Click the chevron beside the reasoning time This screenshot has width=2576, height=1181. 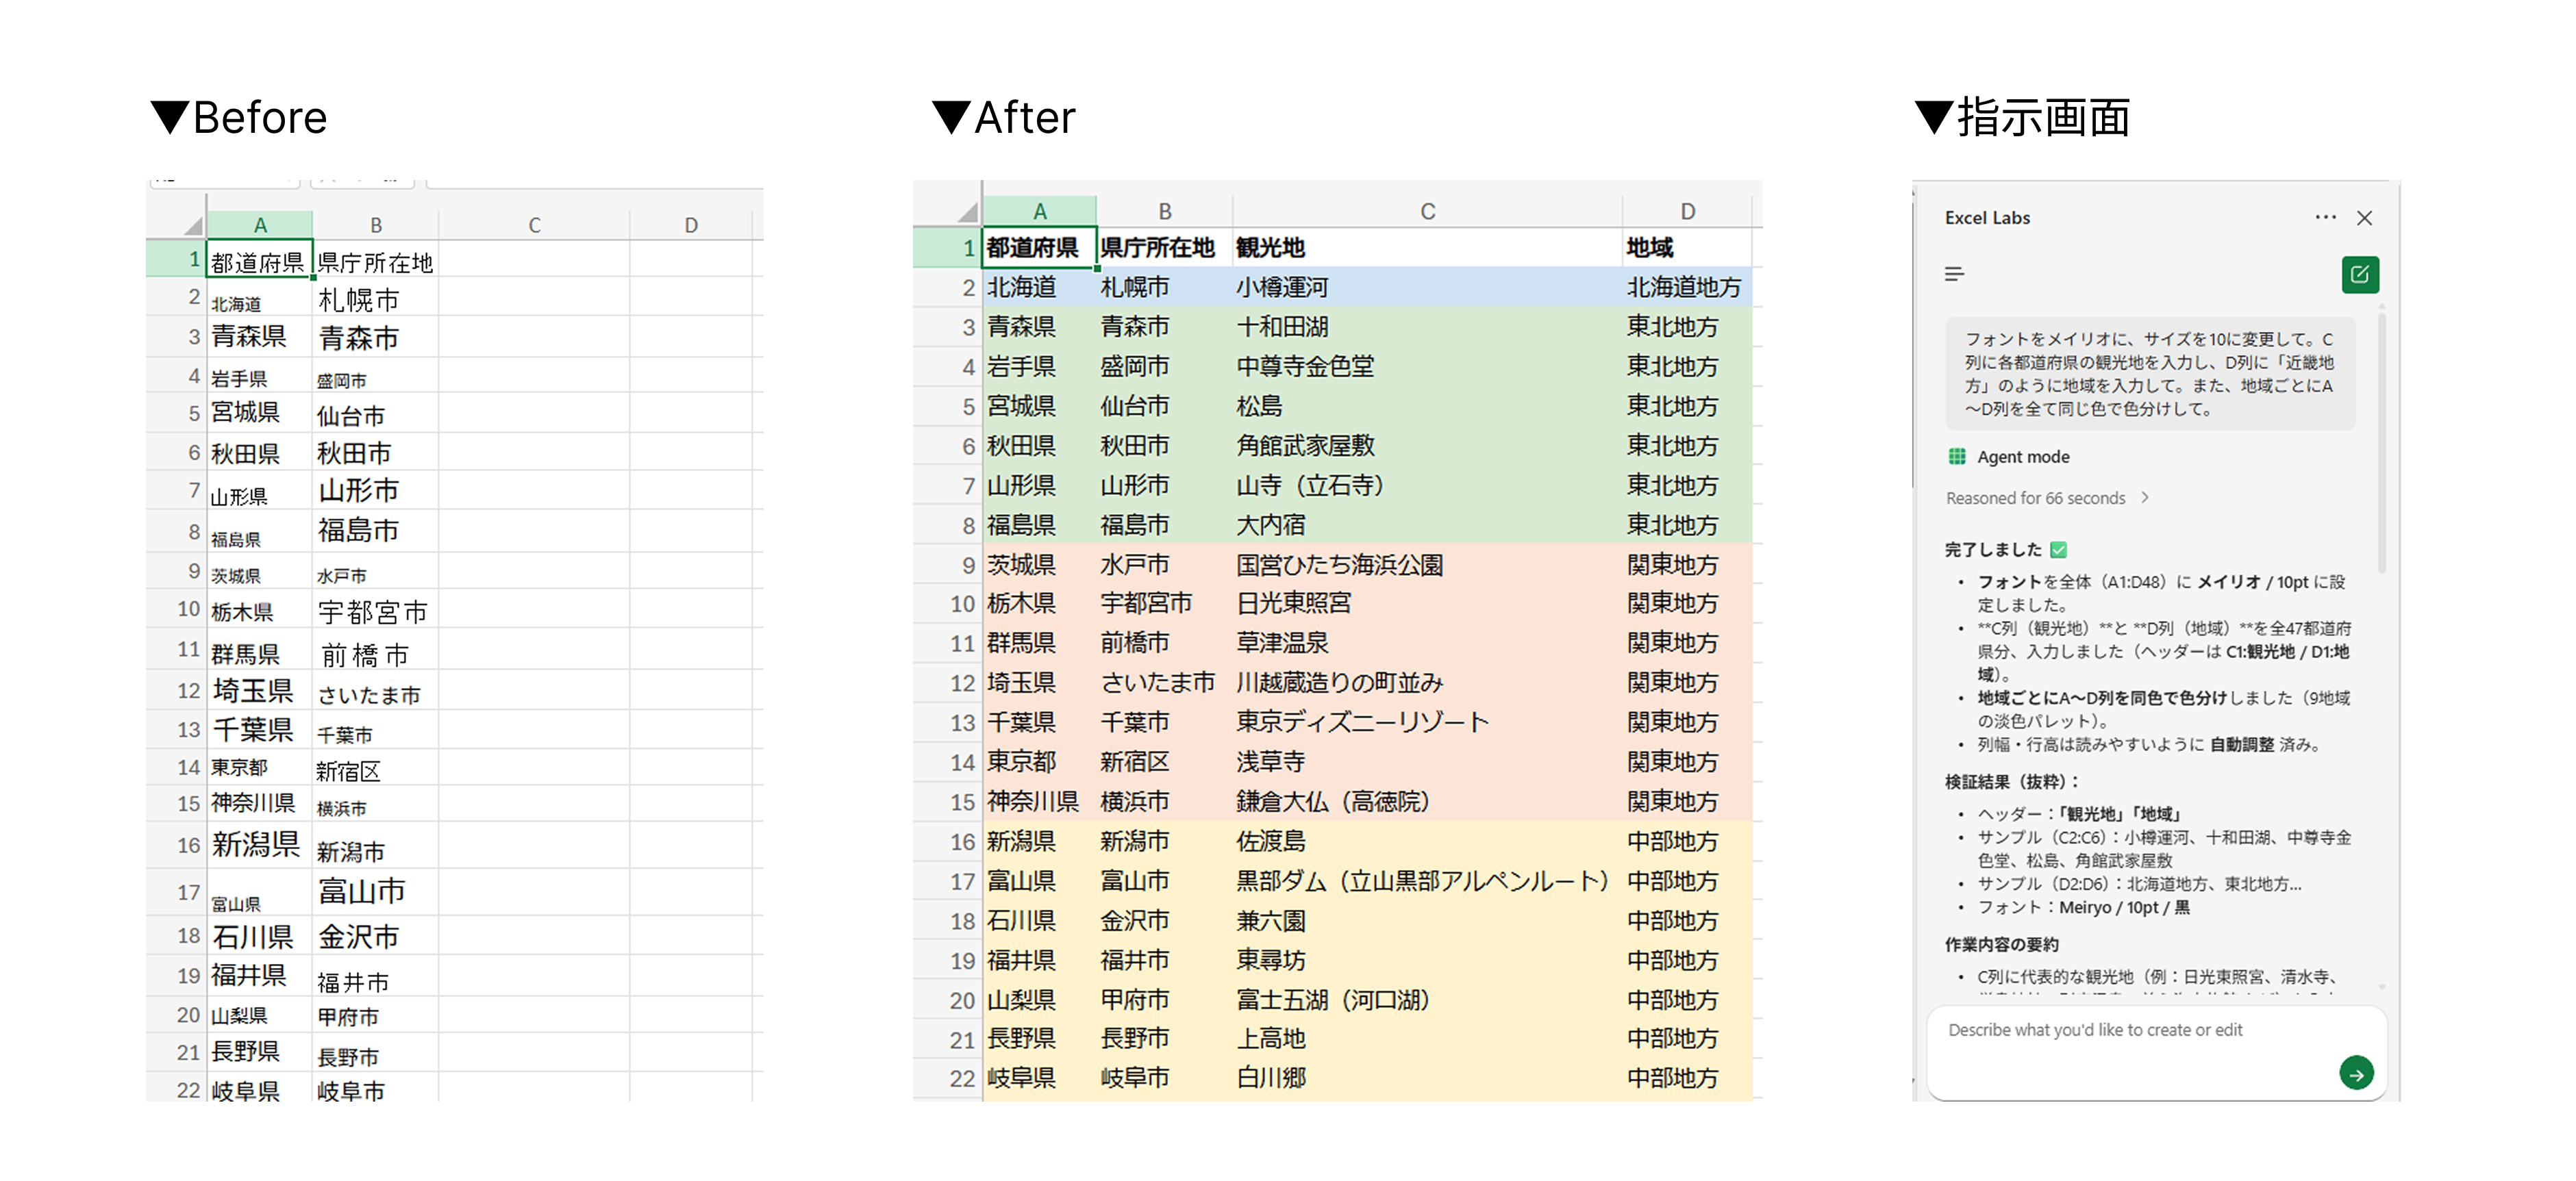[x=2145, y=498]
